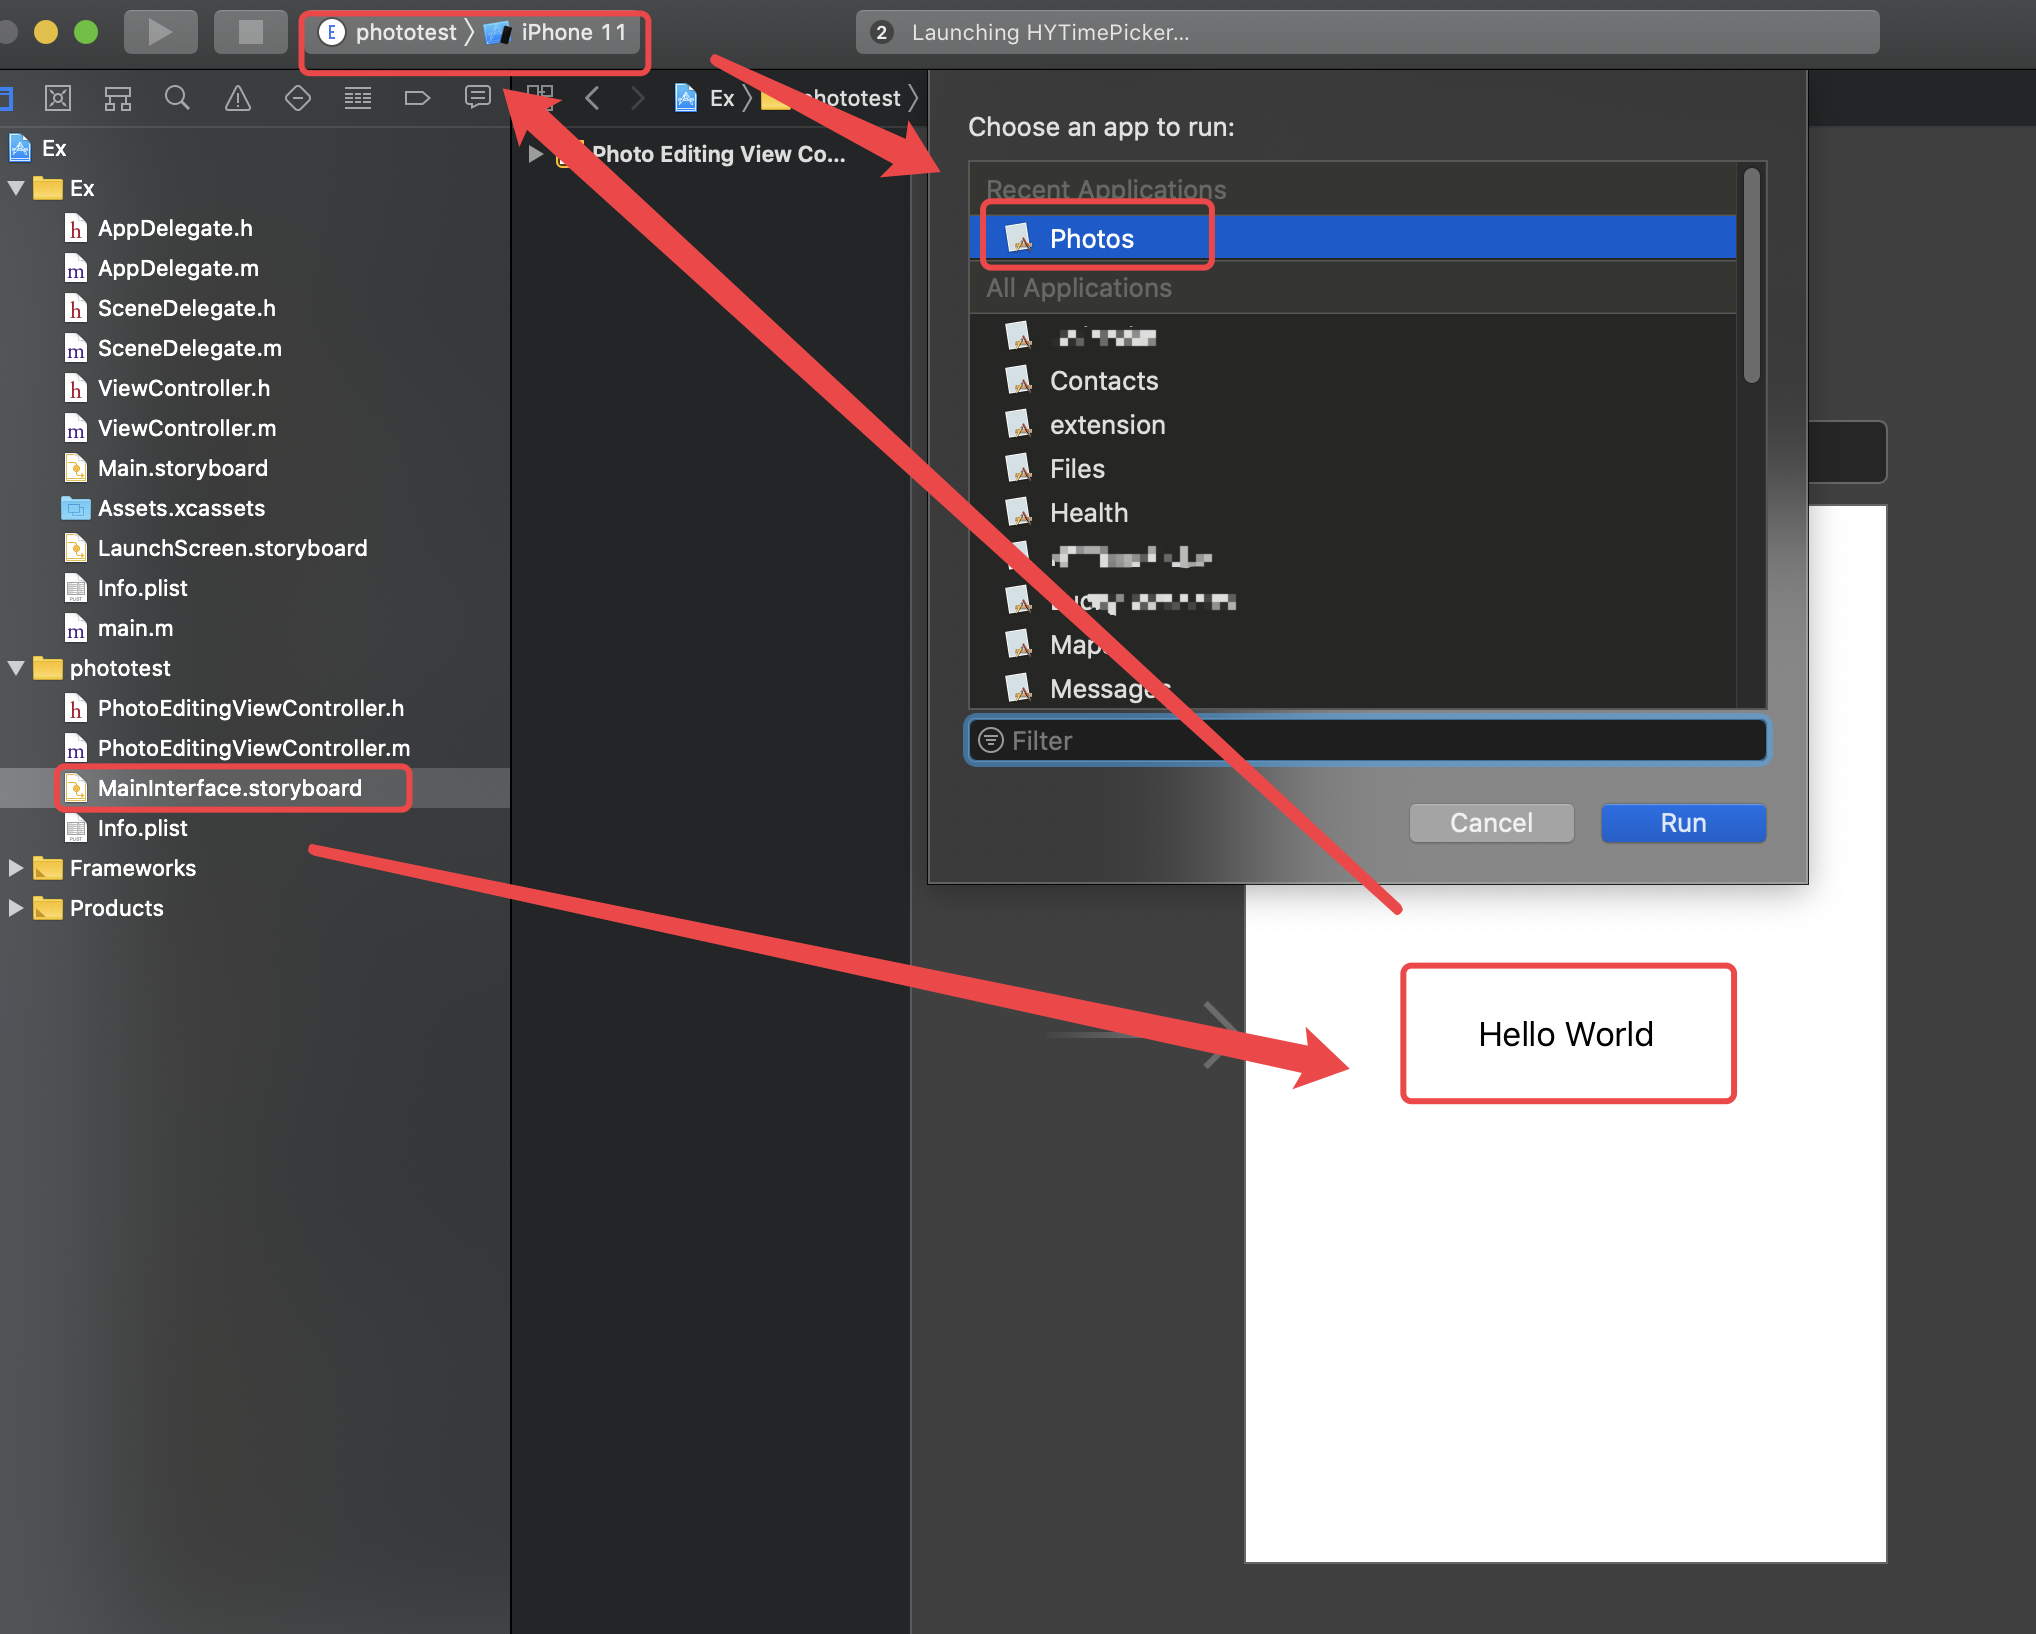Click the Run play button in toolbar
The width and height of the screenshot is (2036, 1634).
click(x=160, y=32)
